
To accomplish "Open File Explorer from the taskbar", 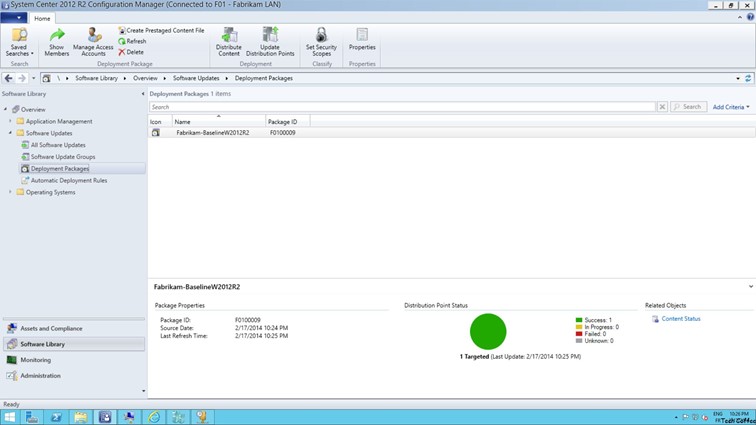I will coord(81,417).
